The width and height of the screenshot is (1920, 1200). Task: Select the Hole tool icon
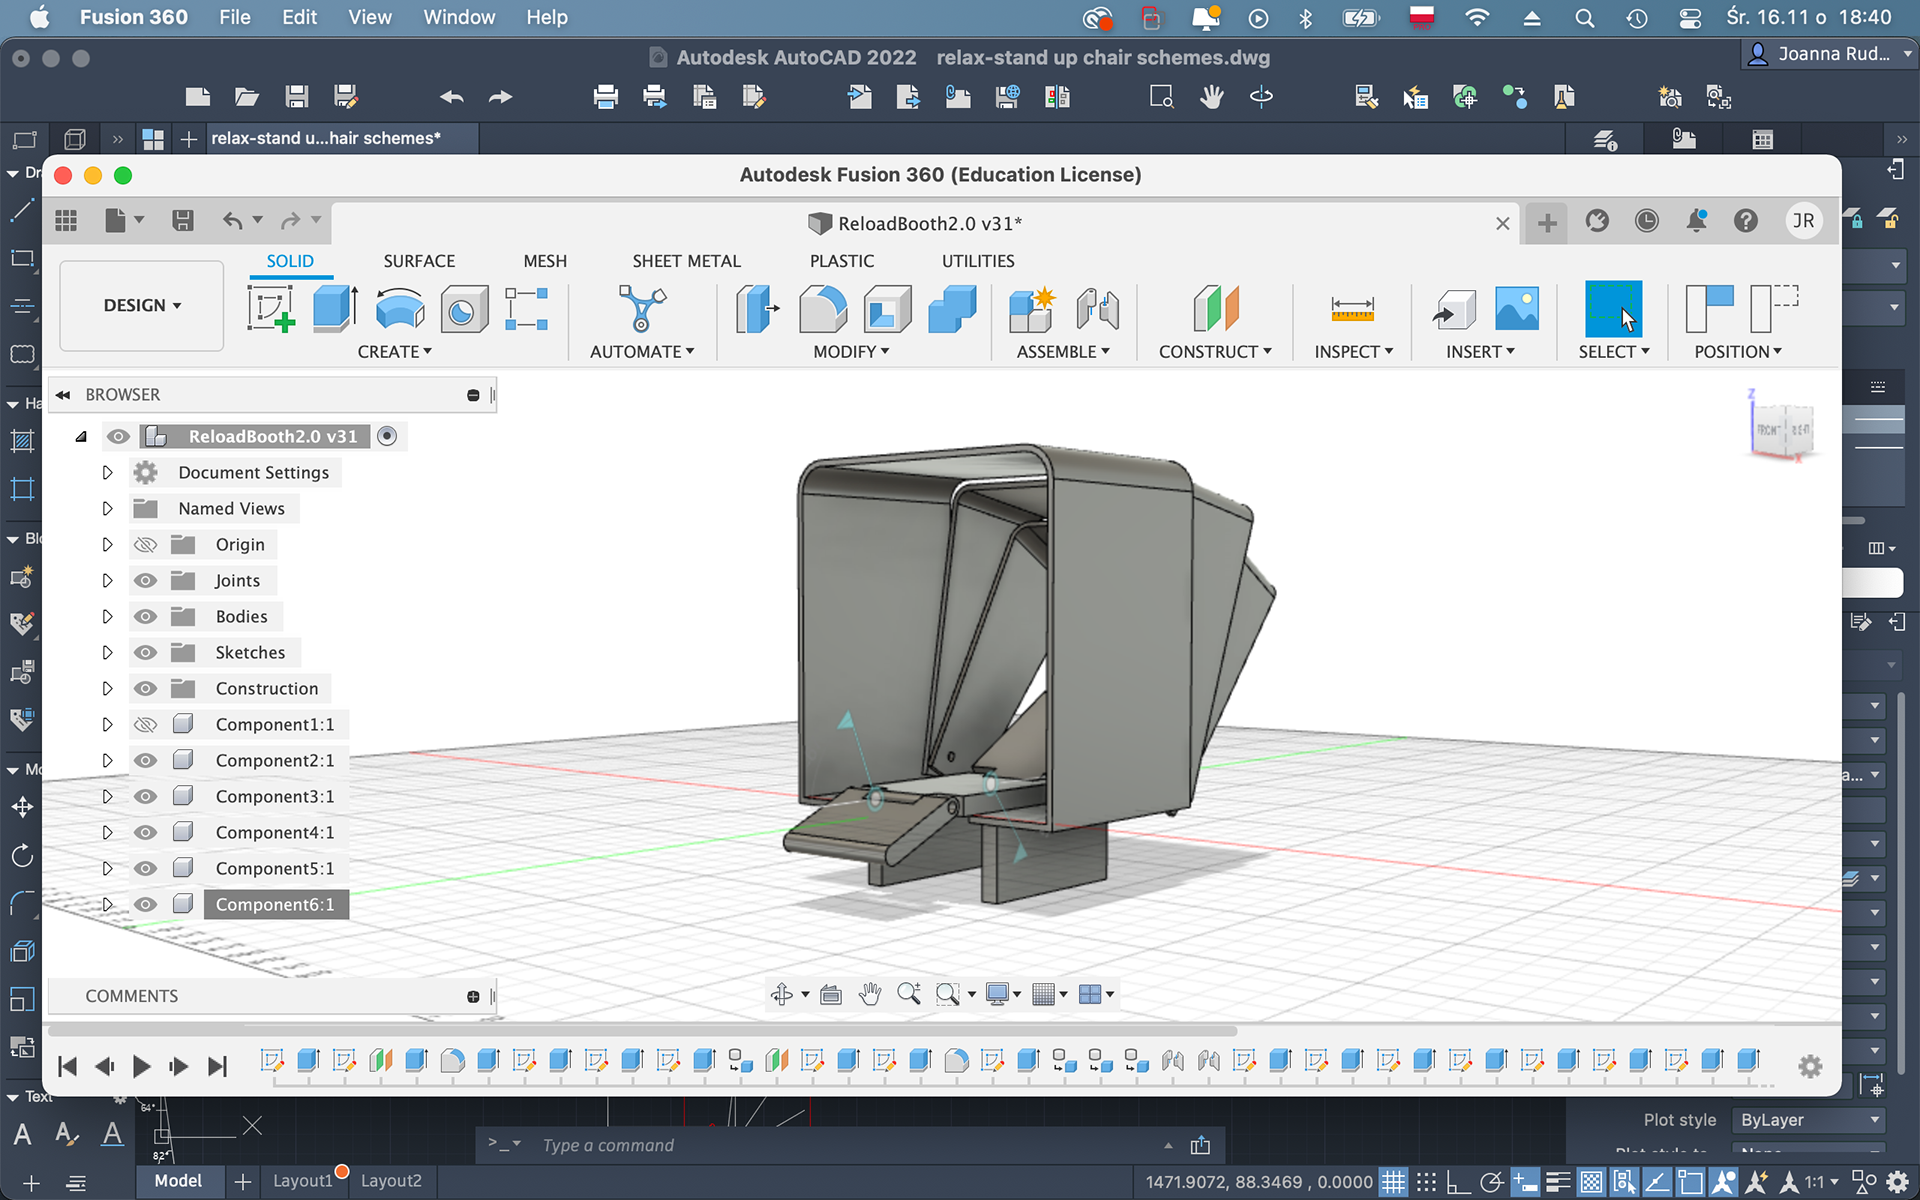click(464, 308)
